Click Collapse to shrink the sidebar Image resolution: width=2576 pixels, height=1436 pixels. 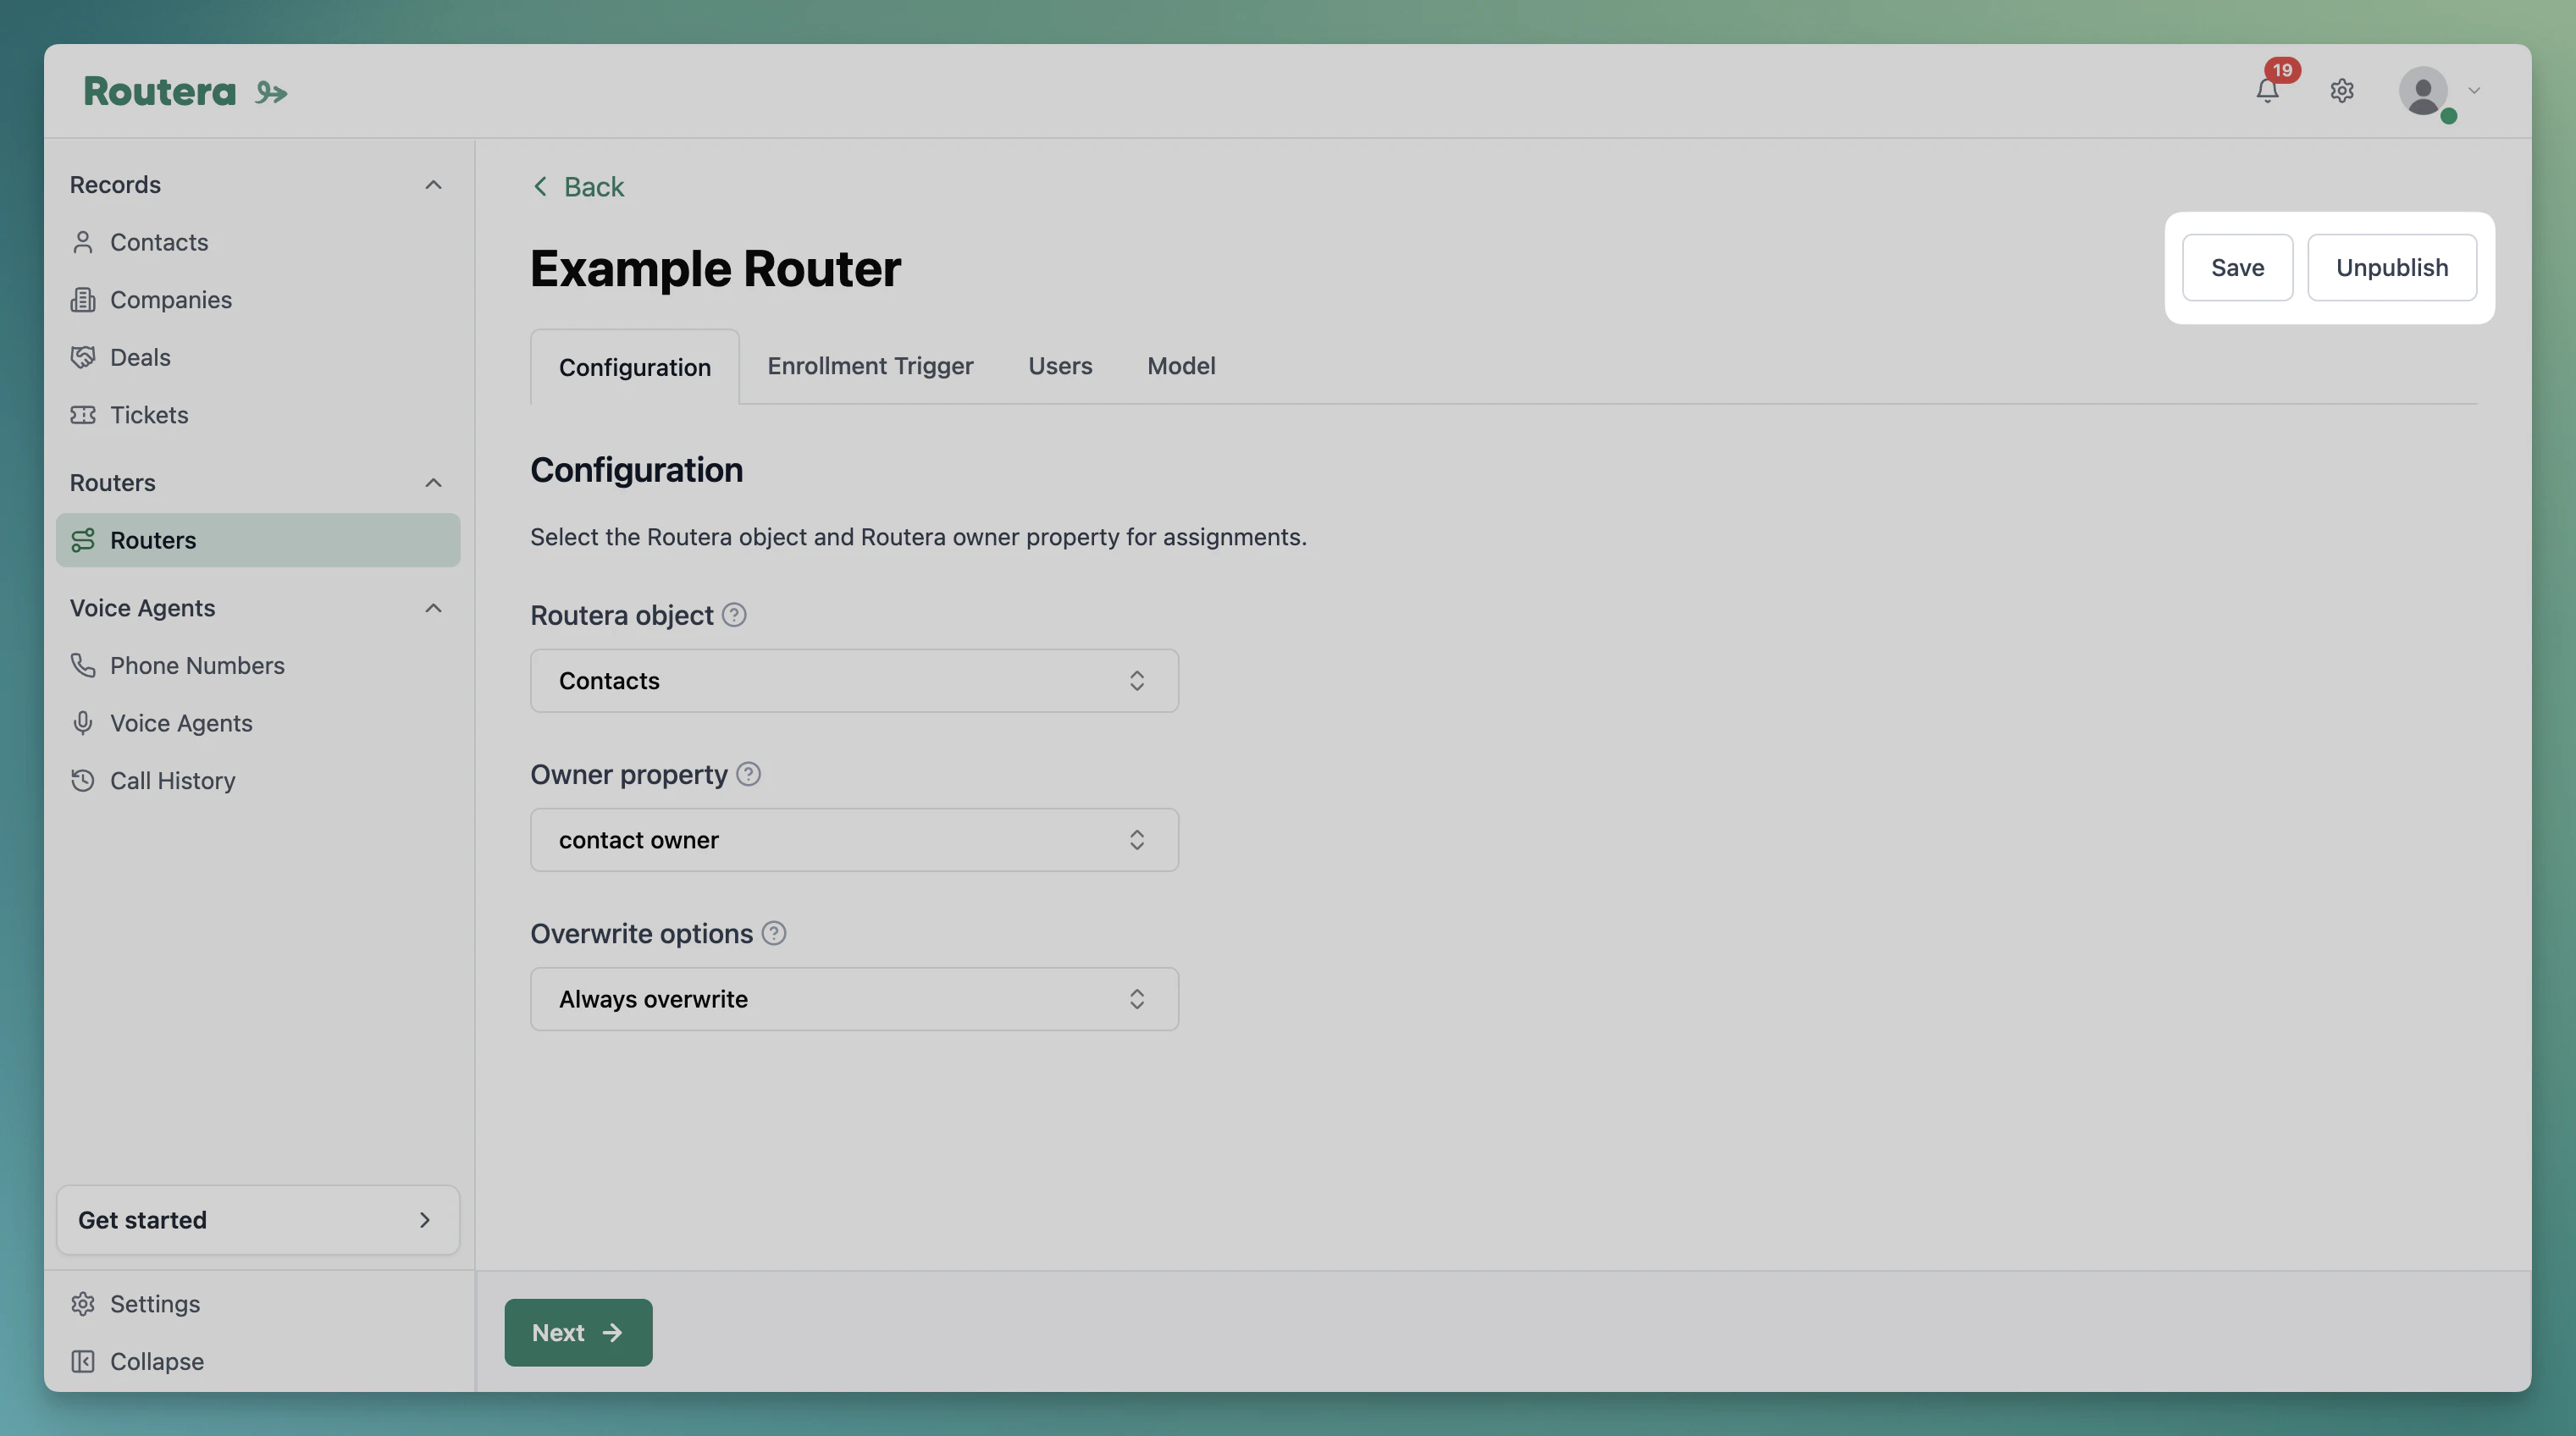click(258, 1362)
